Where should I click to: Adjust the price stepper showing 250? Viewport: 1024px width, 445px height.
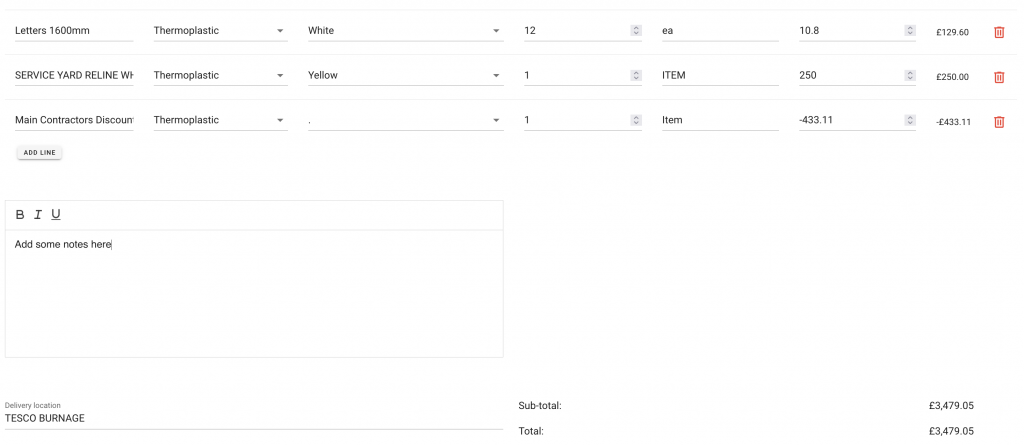pos(909,76)
